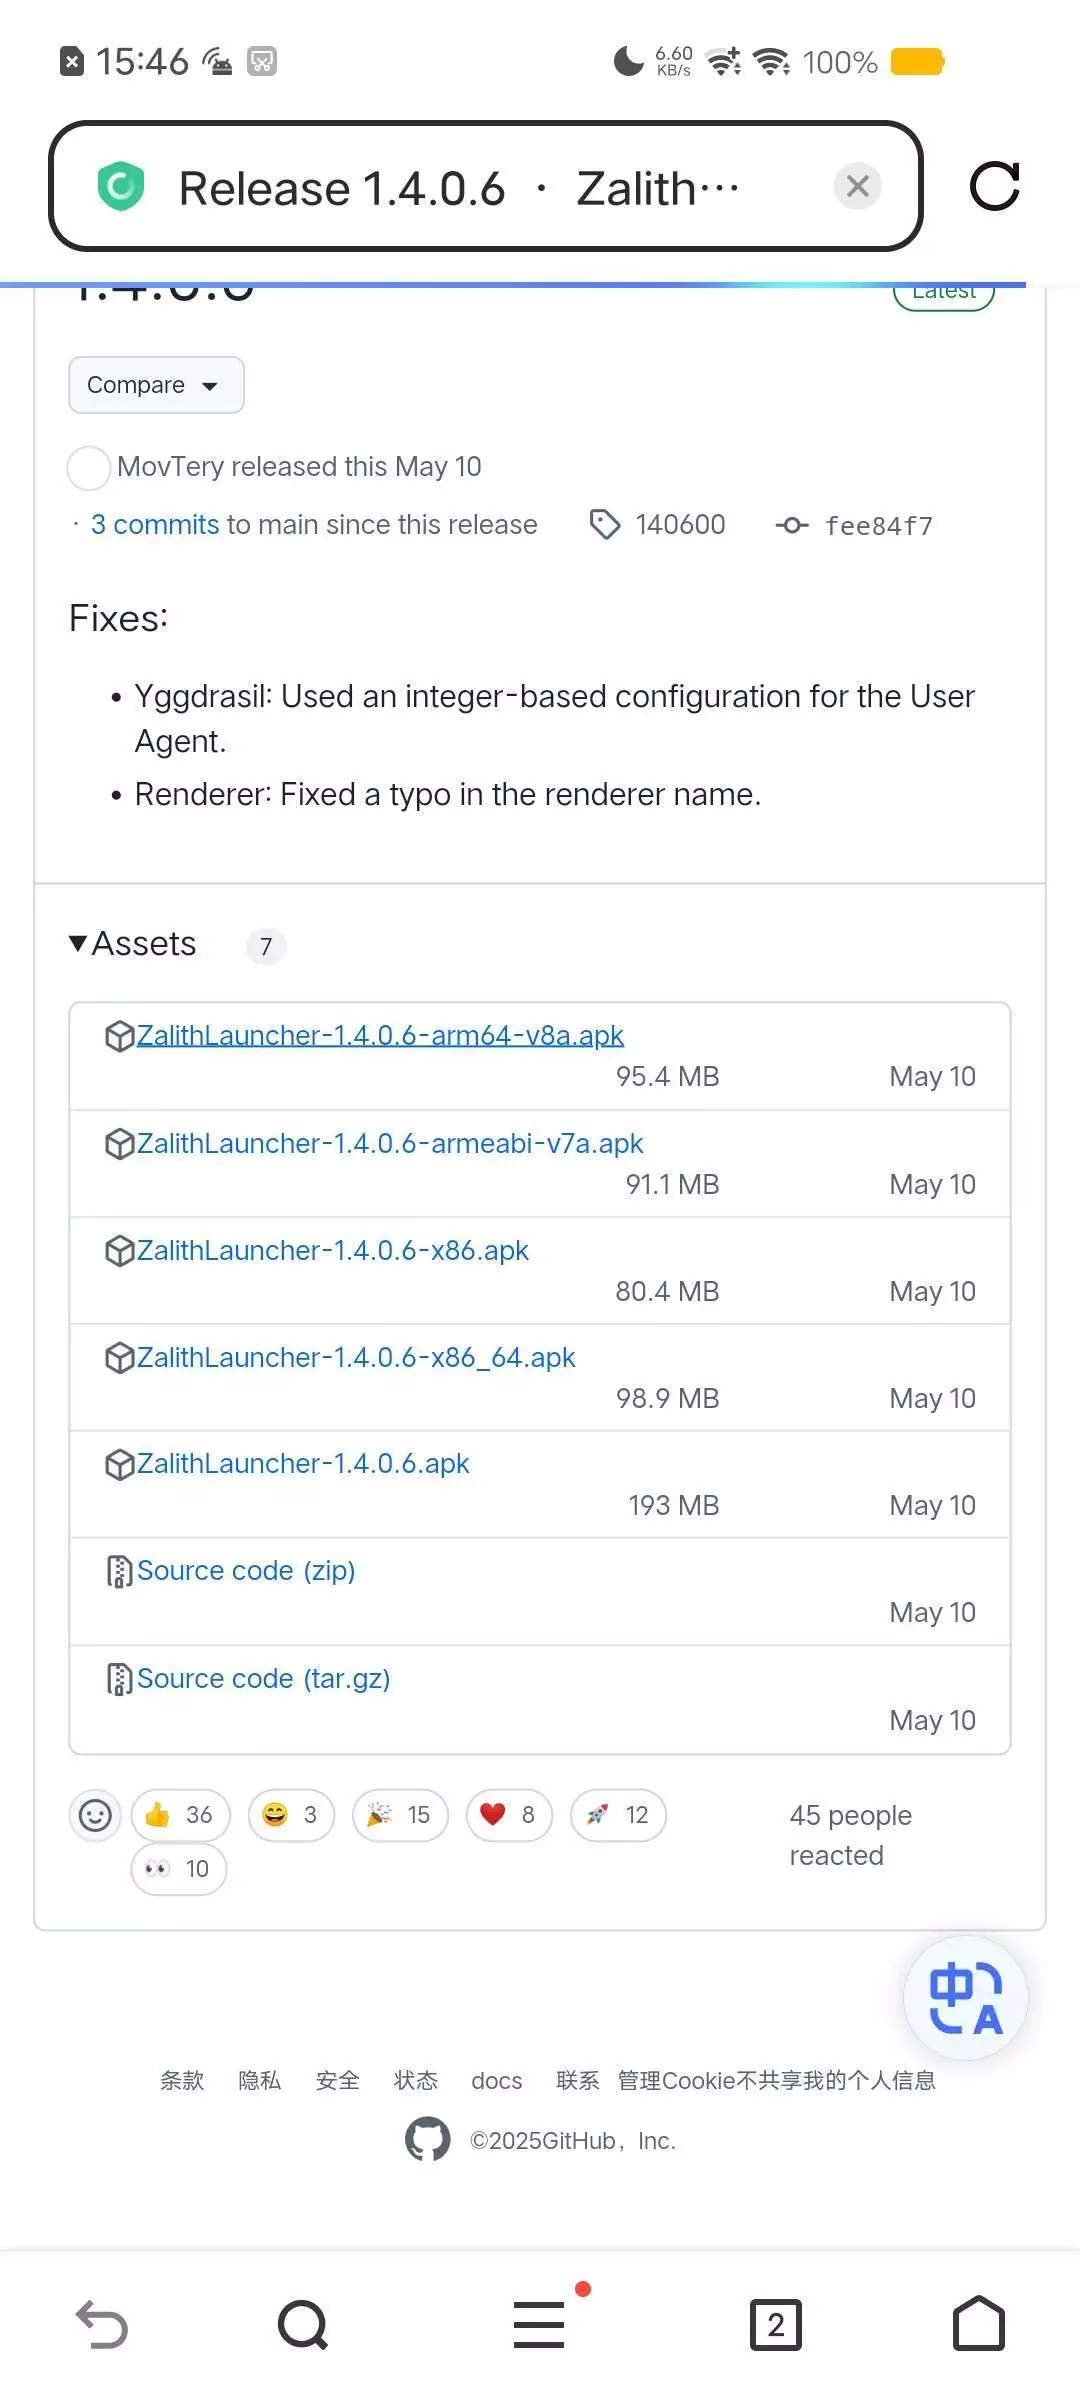This screenshot has height=2400, width=1080.
Task: Open the browser hamburger menu
Action: [539, 2324]
